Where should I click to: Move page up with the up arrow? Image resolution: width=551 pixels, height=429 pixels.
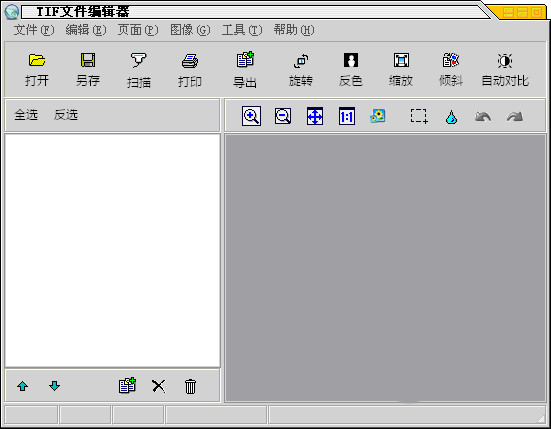click(22, 386)
